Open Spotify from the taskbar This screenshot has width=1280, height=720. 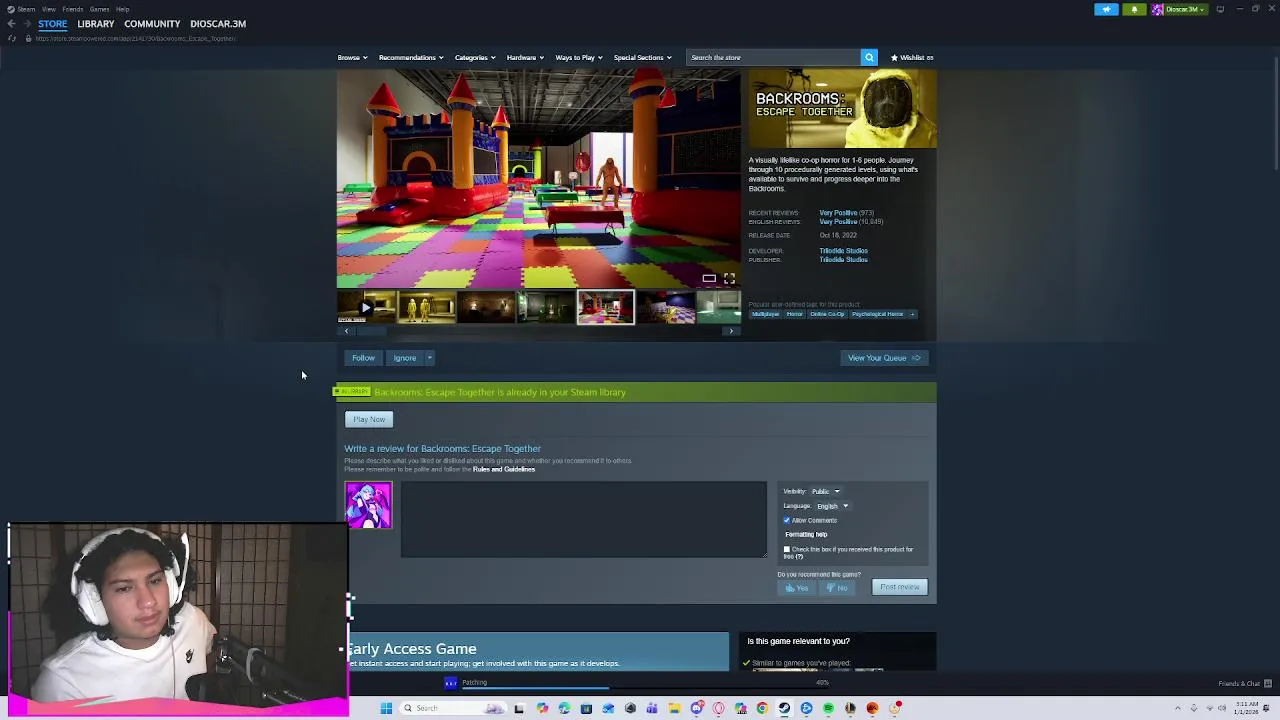[828, 708]
